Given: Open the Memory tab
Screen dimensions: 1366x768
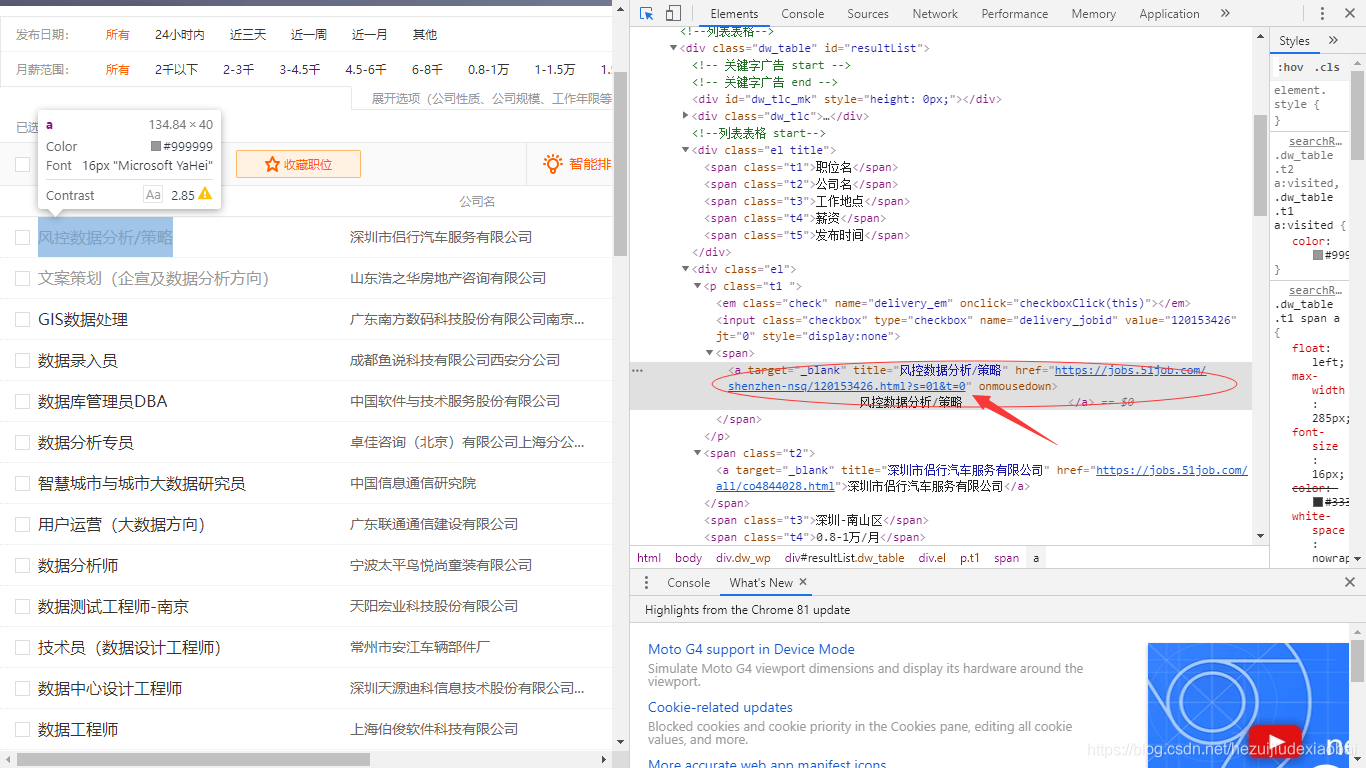Looking at the screenshot, I should [1093, 14].
